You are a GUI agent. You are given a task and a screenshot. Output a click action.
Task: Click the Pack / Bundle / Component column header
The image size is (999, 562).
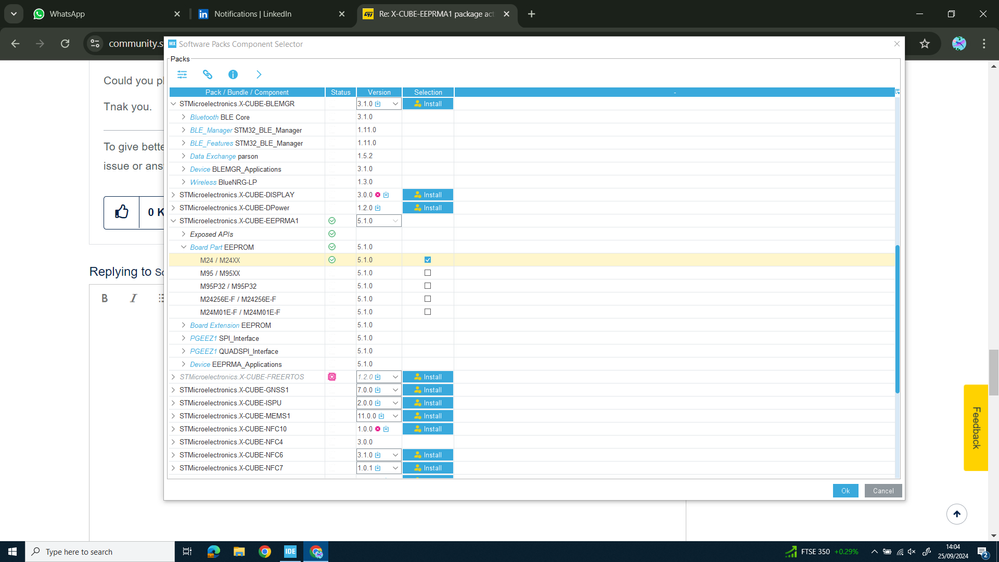click(247, 92)
